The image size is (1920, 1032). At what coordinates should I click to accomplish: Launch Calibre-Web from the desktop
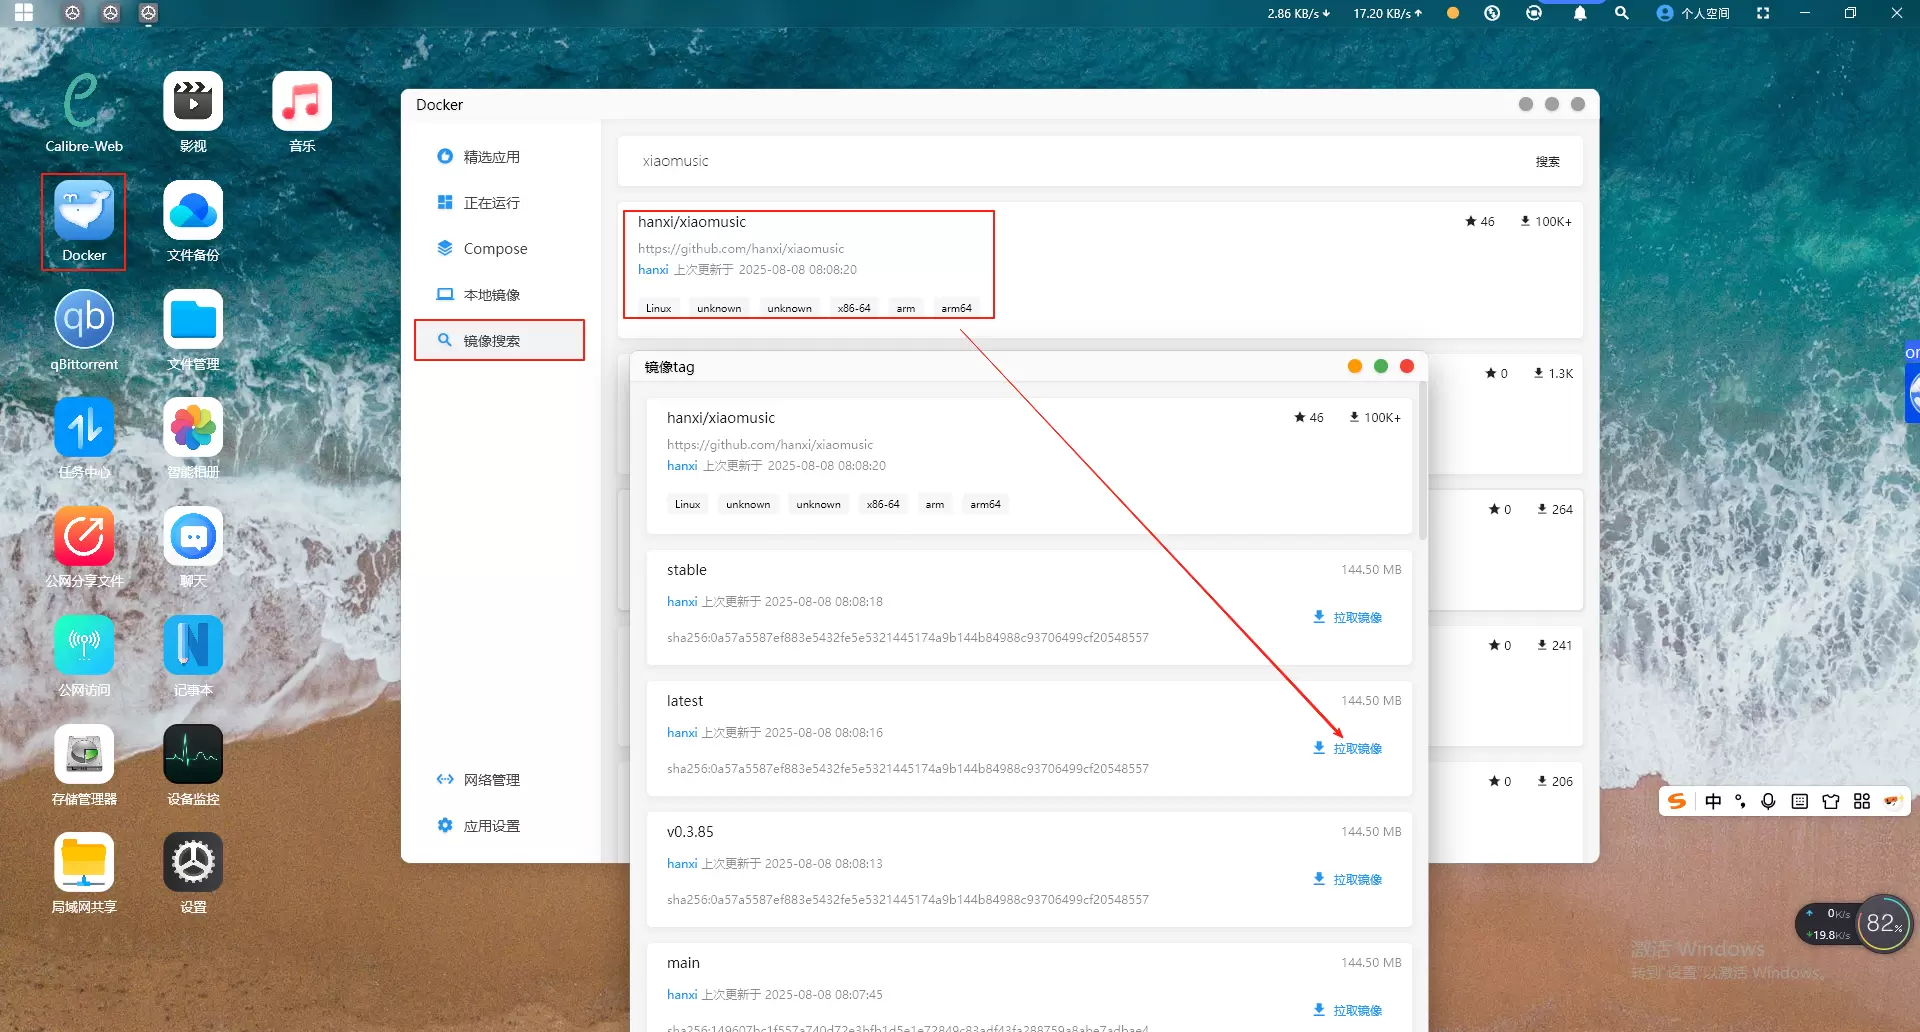click(84, 103)
